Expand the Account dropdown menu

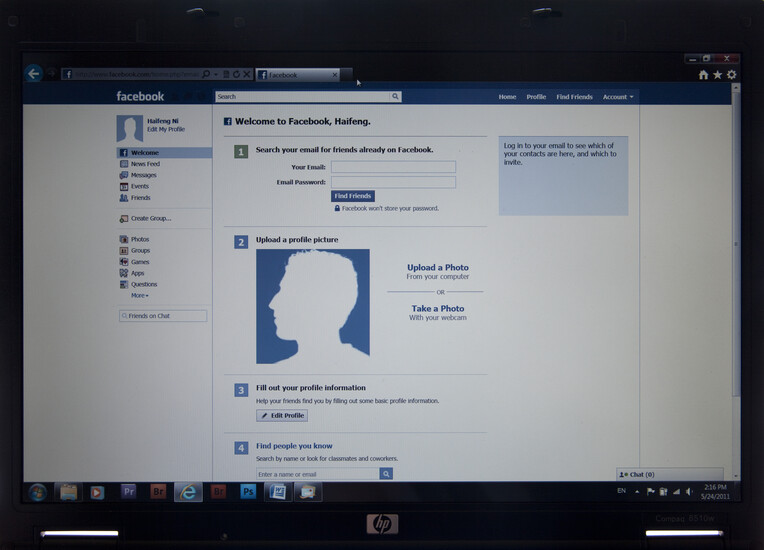618,97
